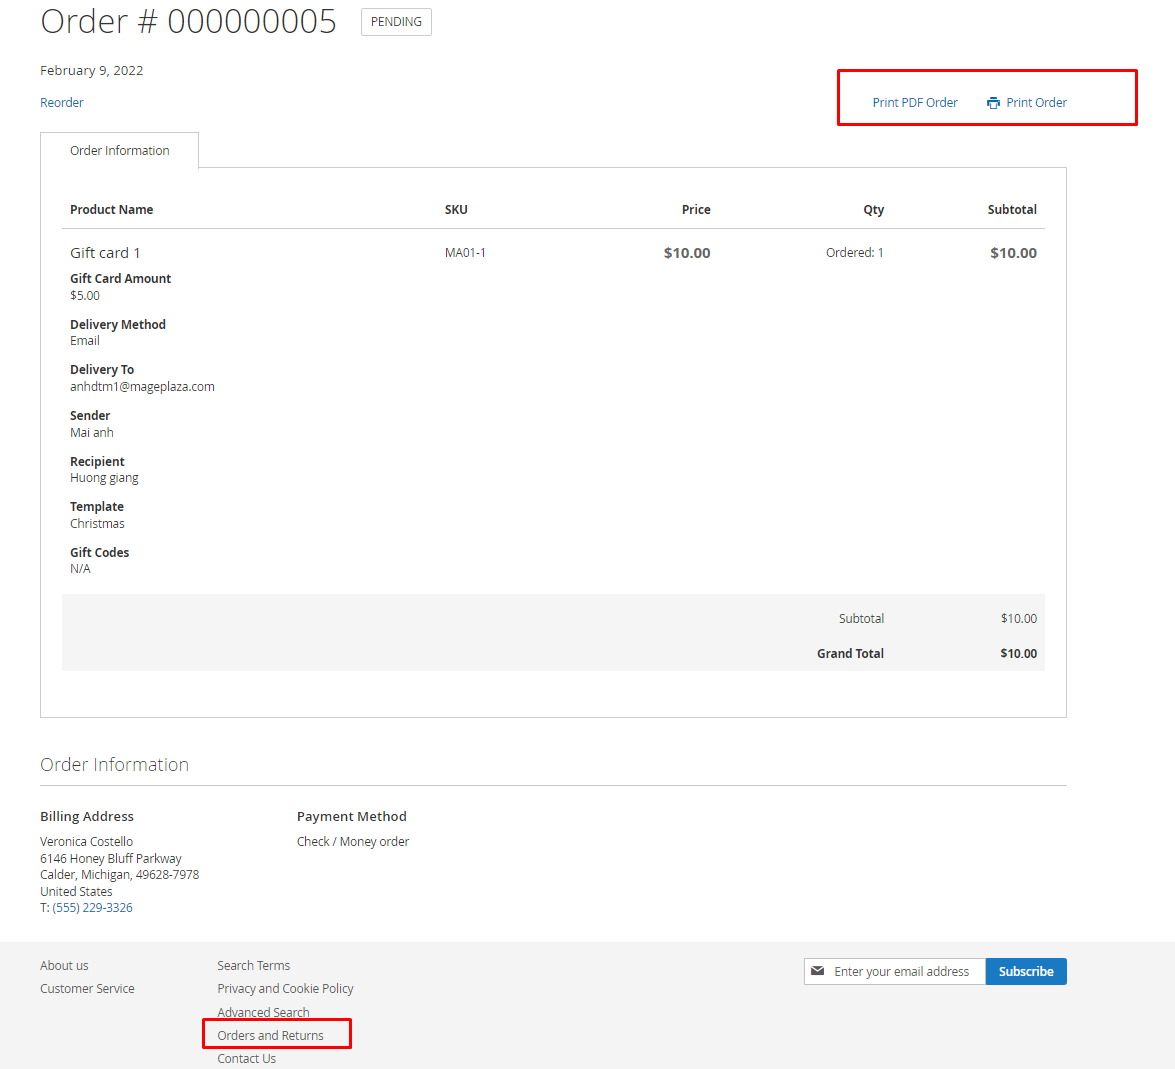Click the billing phone number (555) 229-3326
Image resolution: width=1175 pixels, height=1069 pixels.
coord(92,908)
